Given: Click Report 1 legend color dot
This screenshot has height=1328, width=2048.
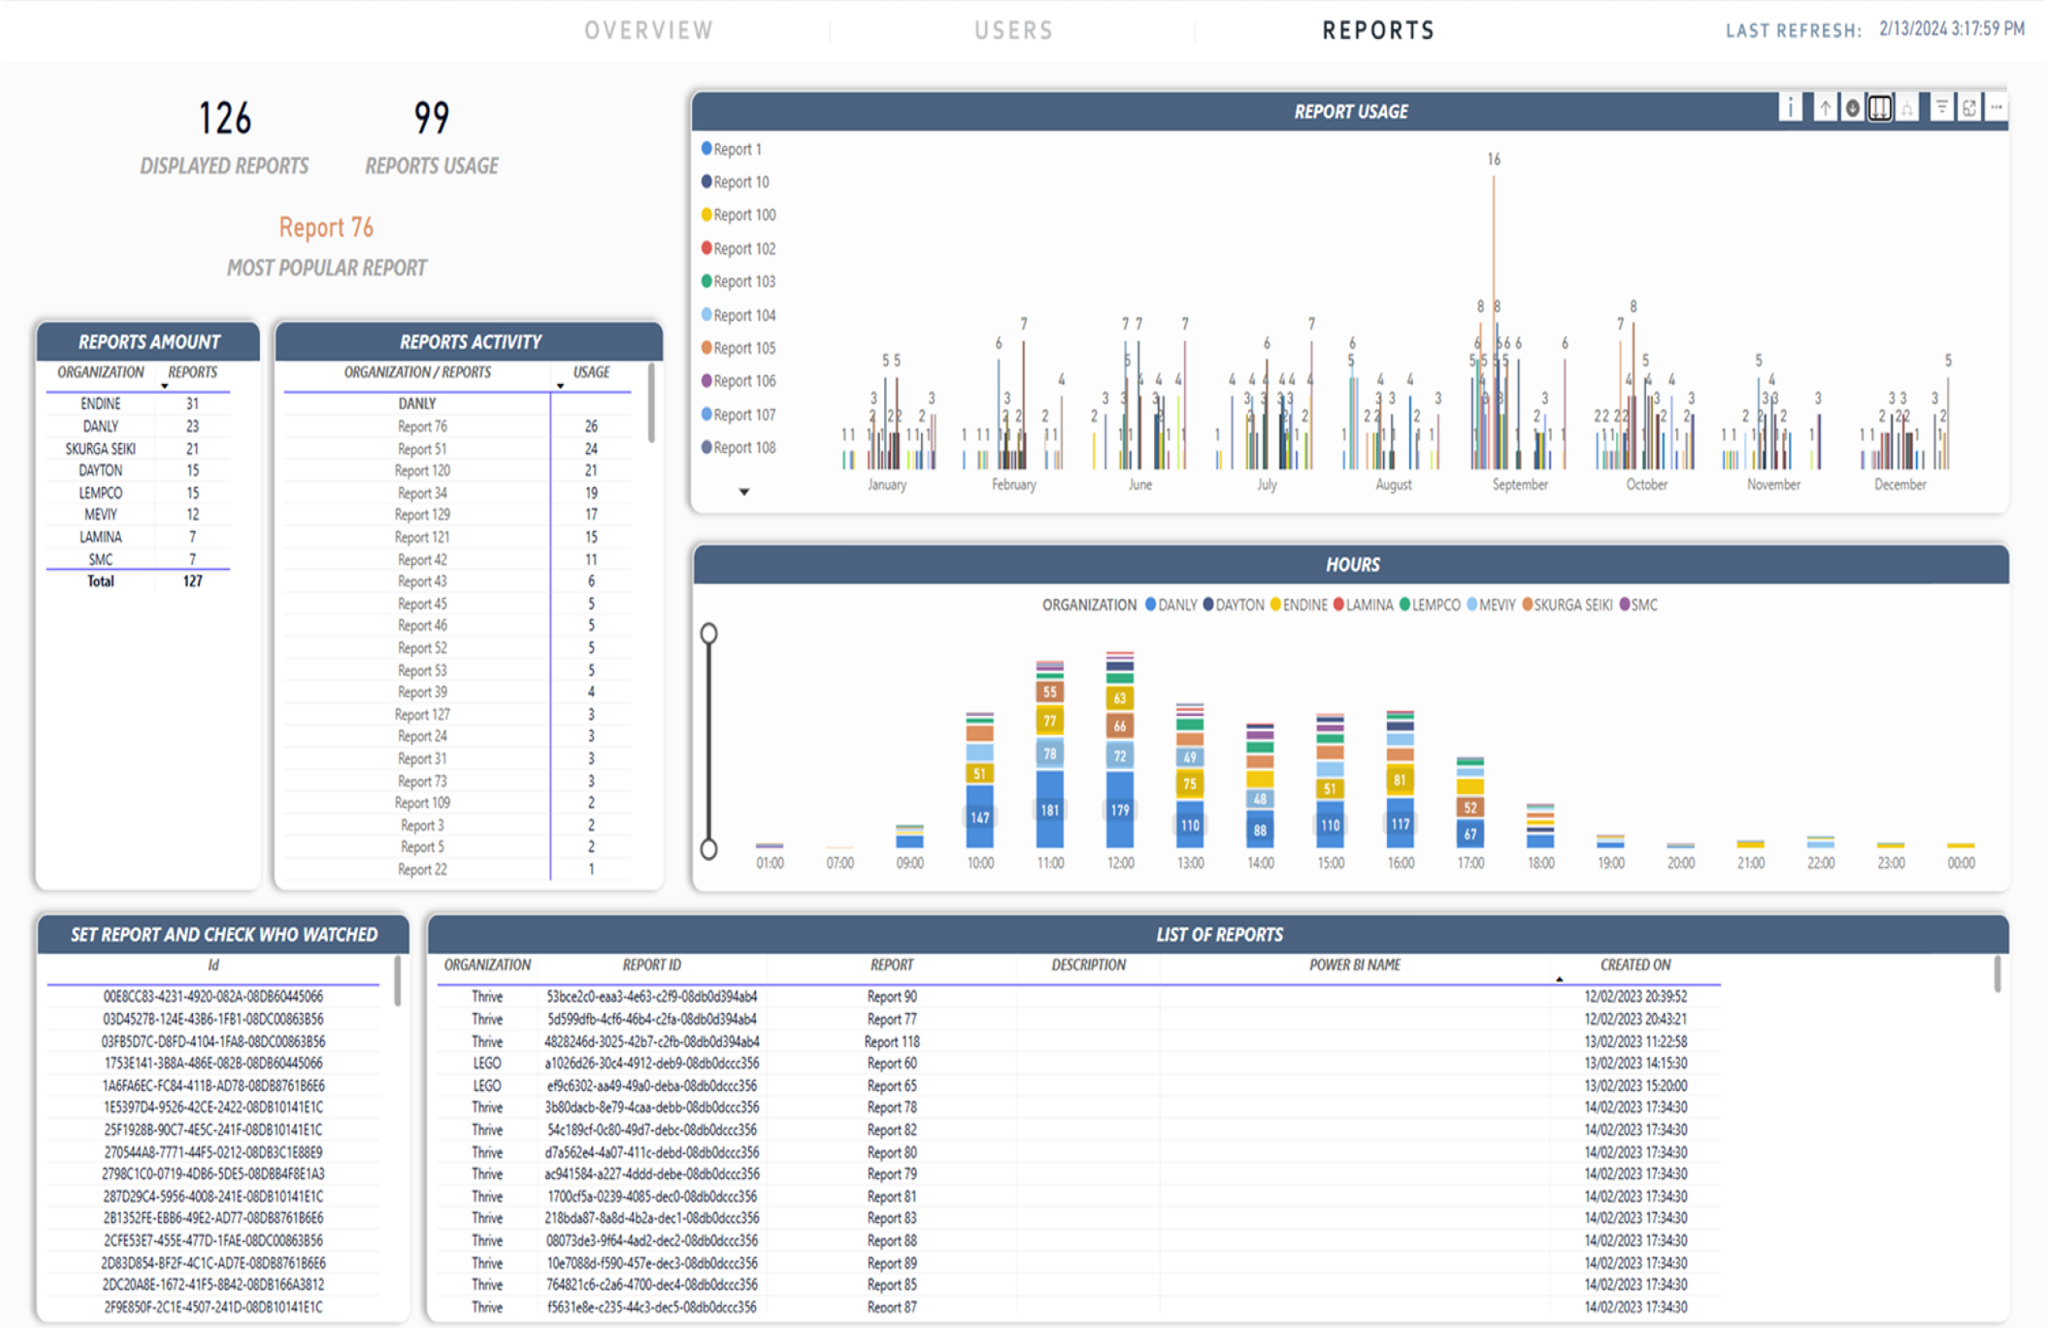Looking at the screenshot, I should 707,149.
